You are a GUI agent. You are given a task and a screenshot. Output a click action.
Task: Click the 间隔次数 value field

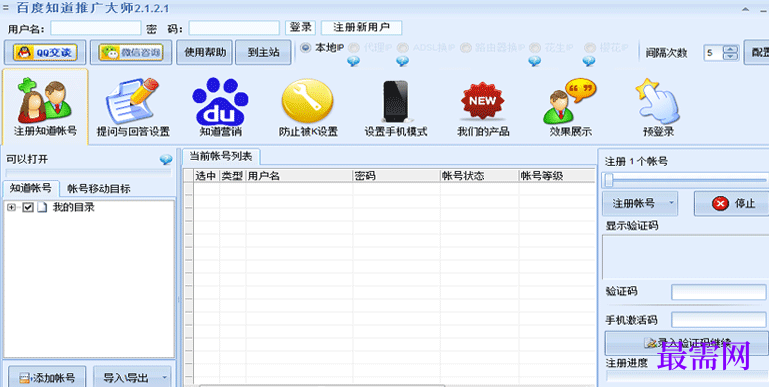click(x=714, y=52)
